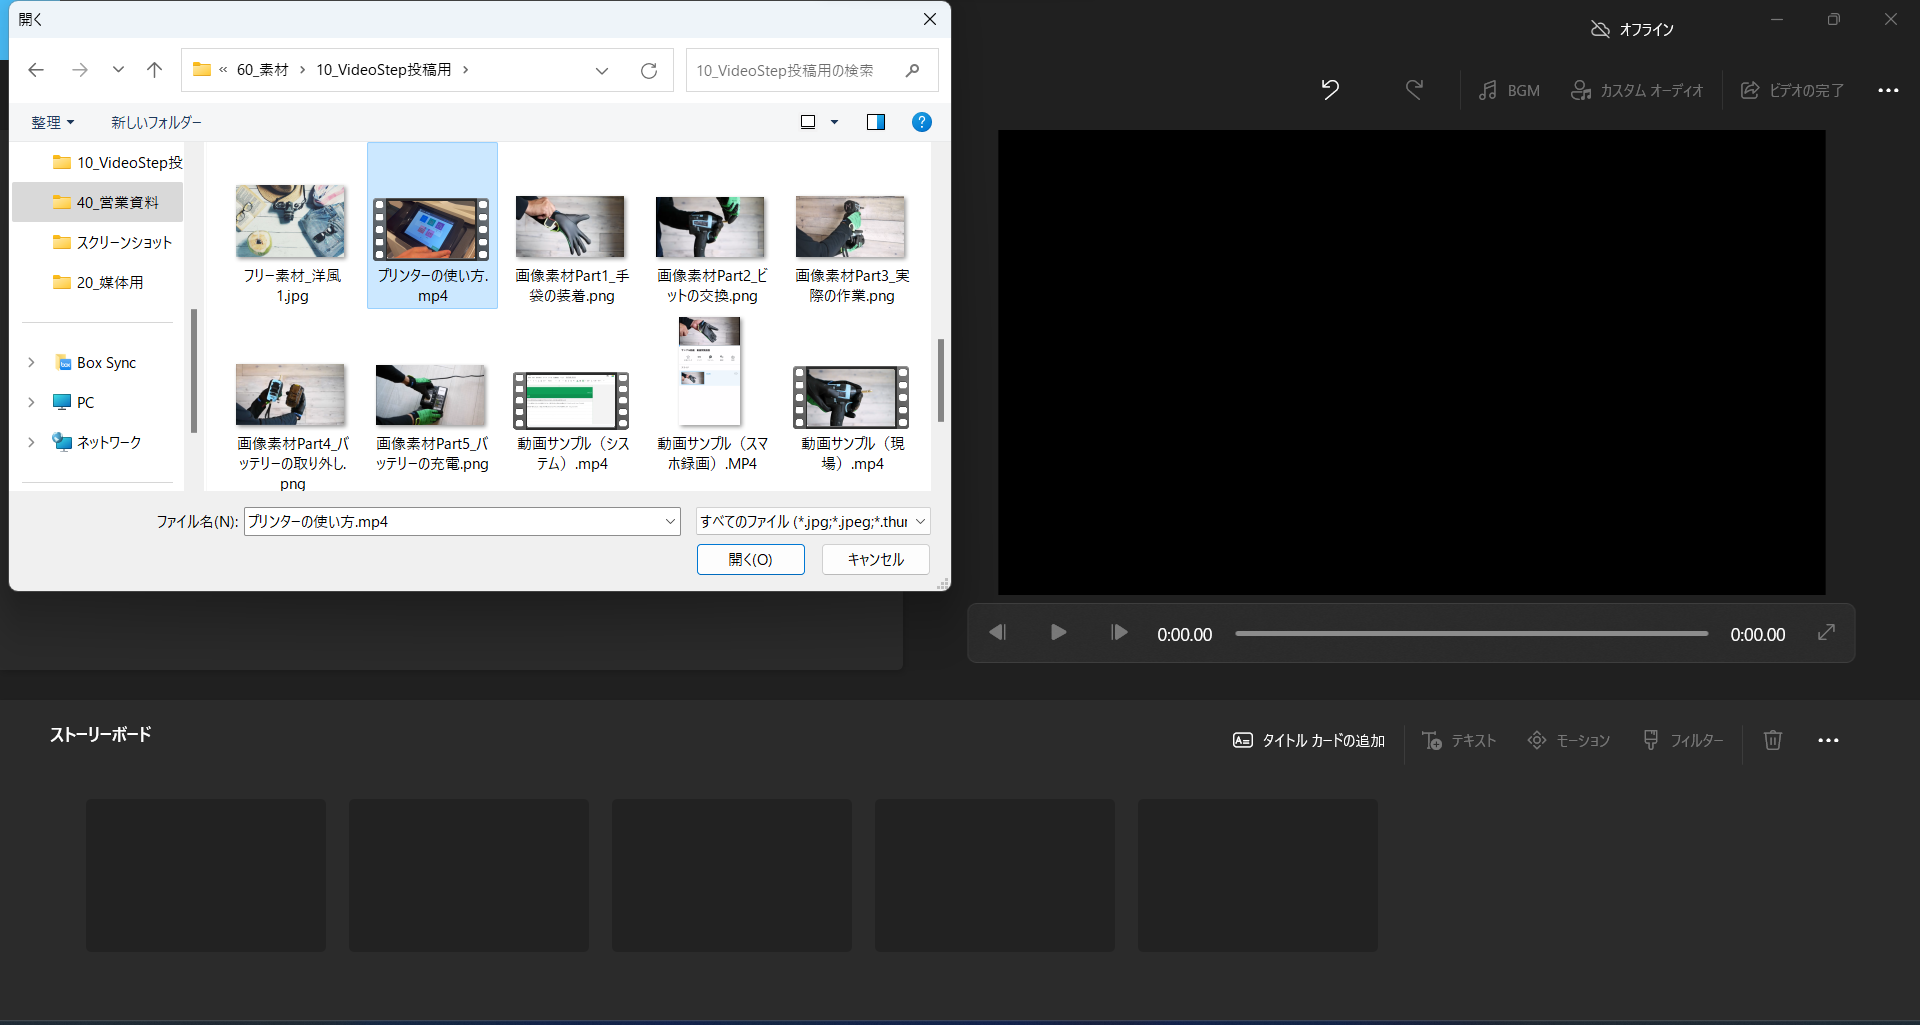Viewport: 1920px width, 1025px height.
Task: Click the キャンセル cancel button
Action: click(x=875, y=559)
